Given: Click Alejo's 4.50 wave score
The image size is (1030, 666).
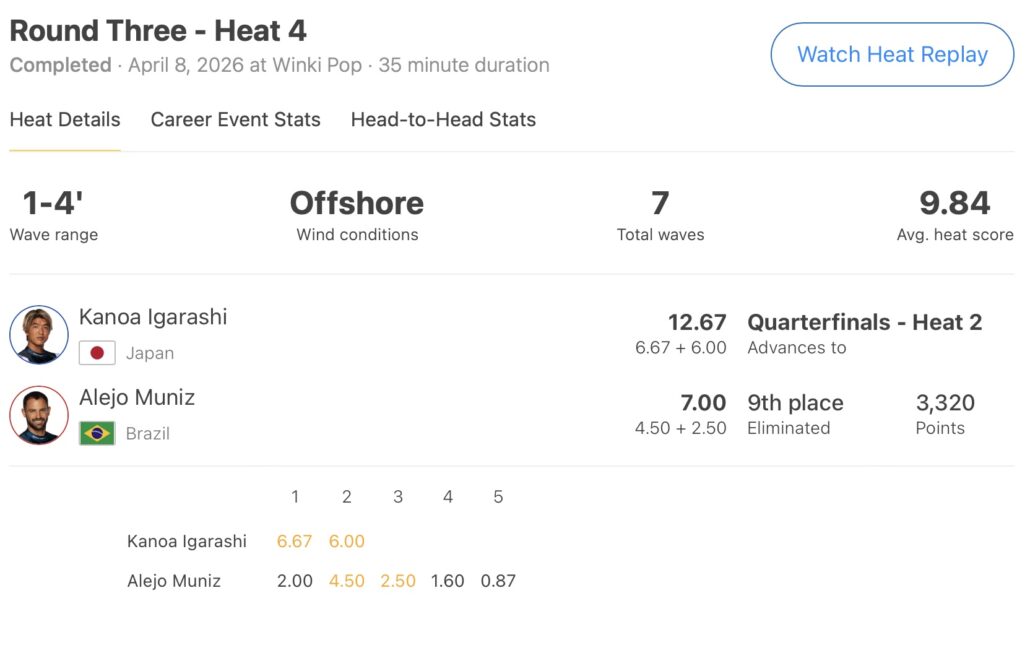Looking at the screenshot, I should pyautogui.click(x=347, y=581).
